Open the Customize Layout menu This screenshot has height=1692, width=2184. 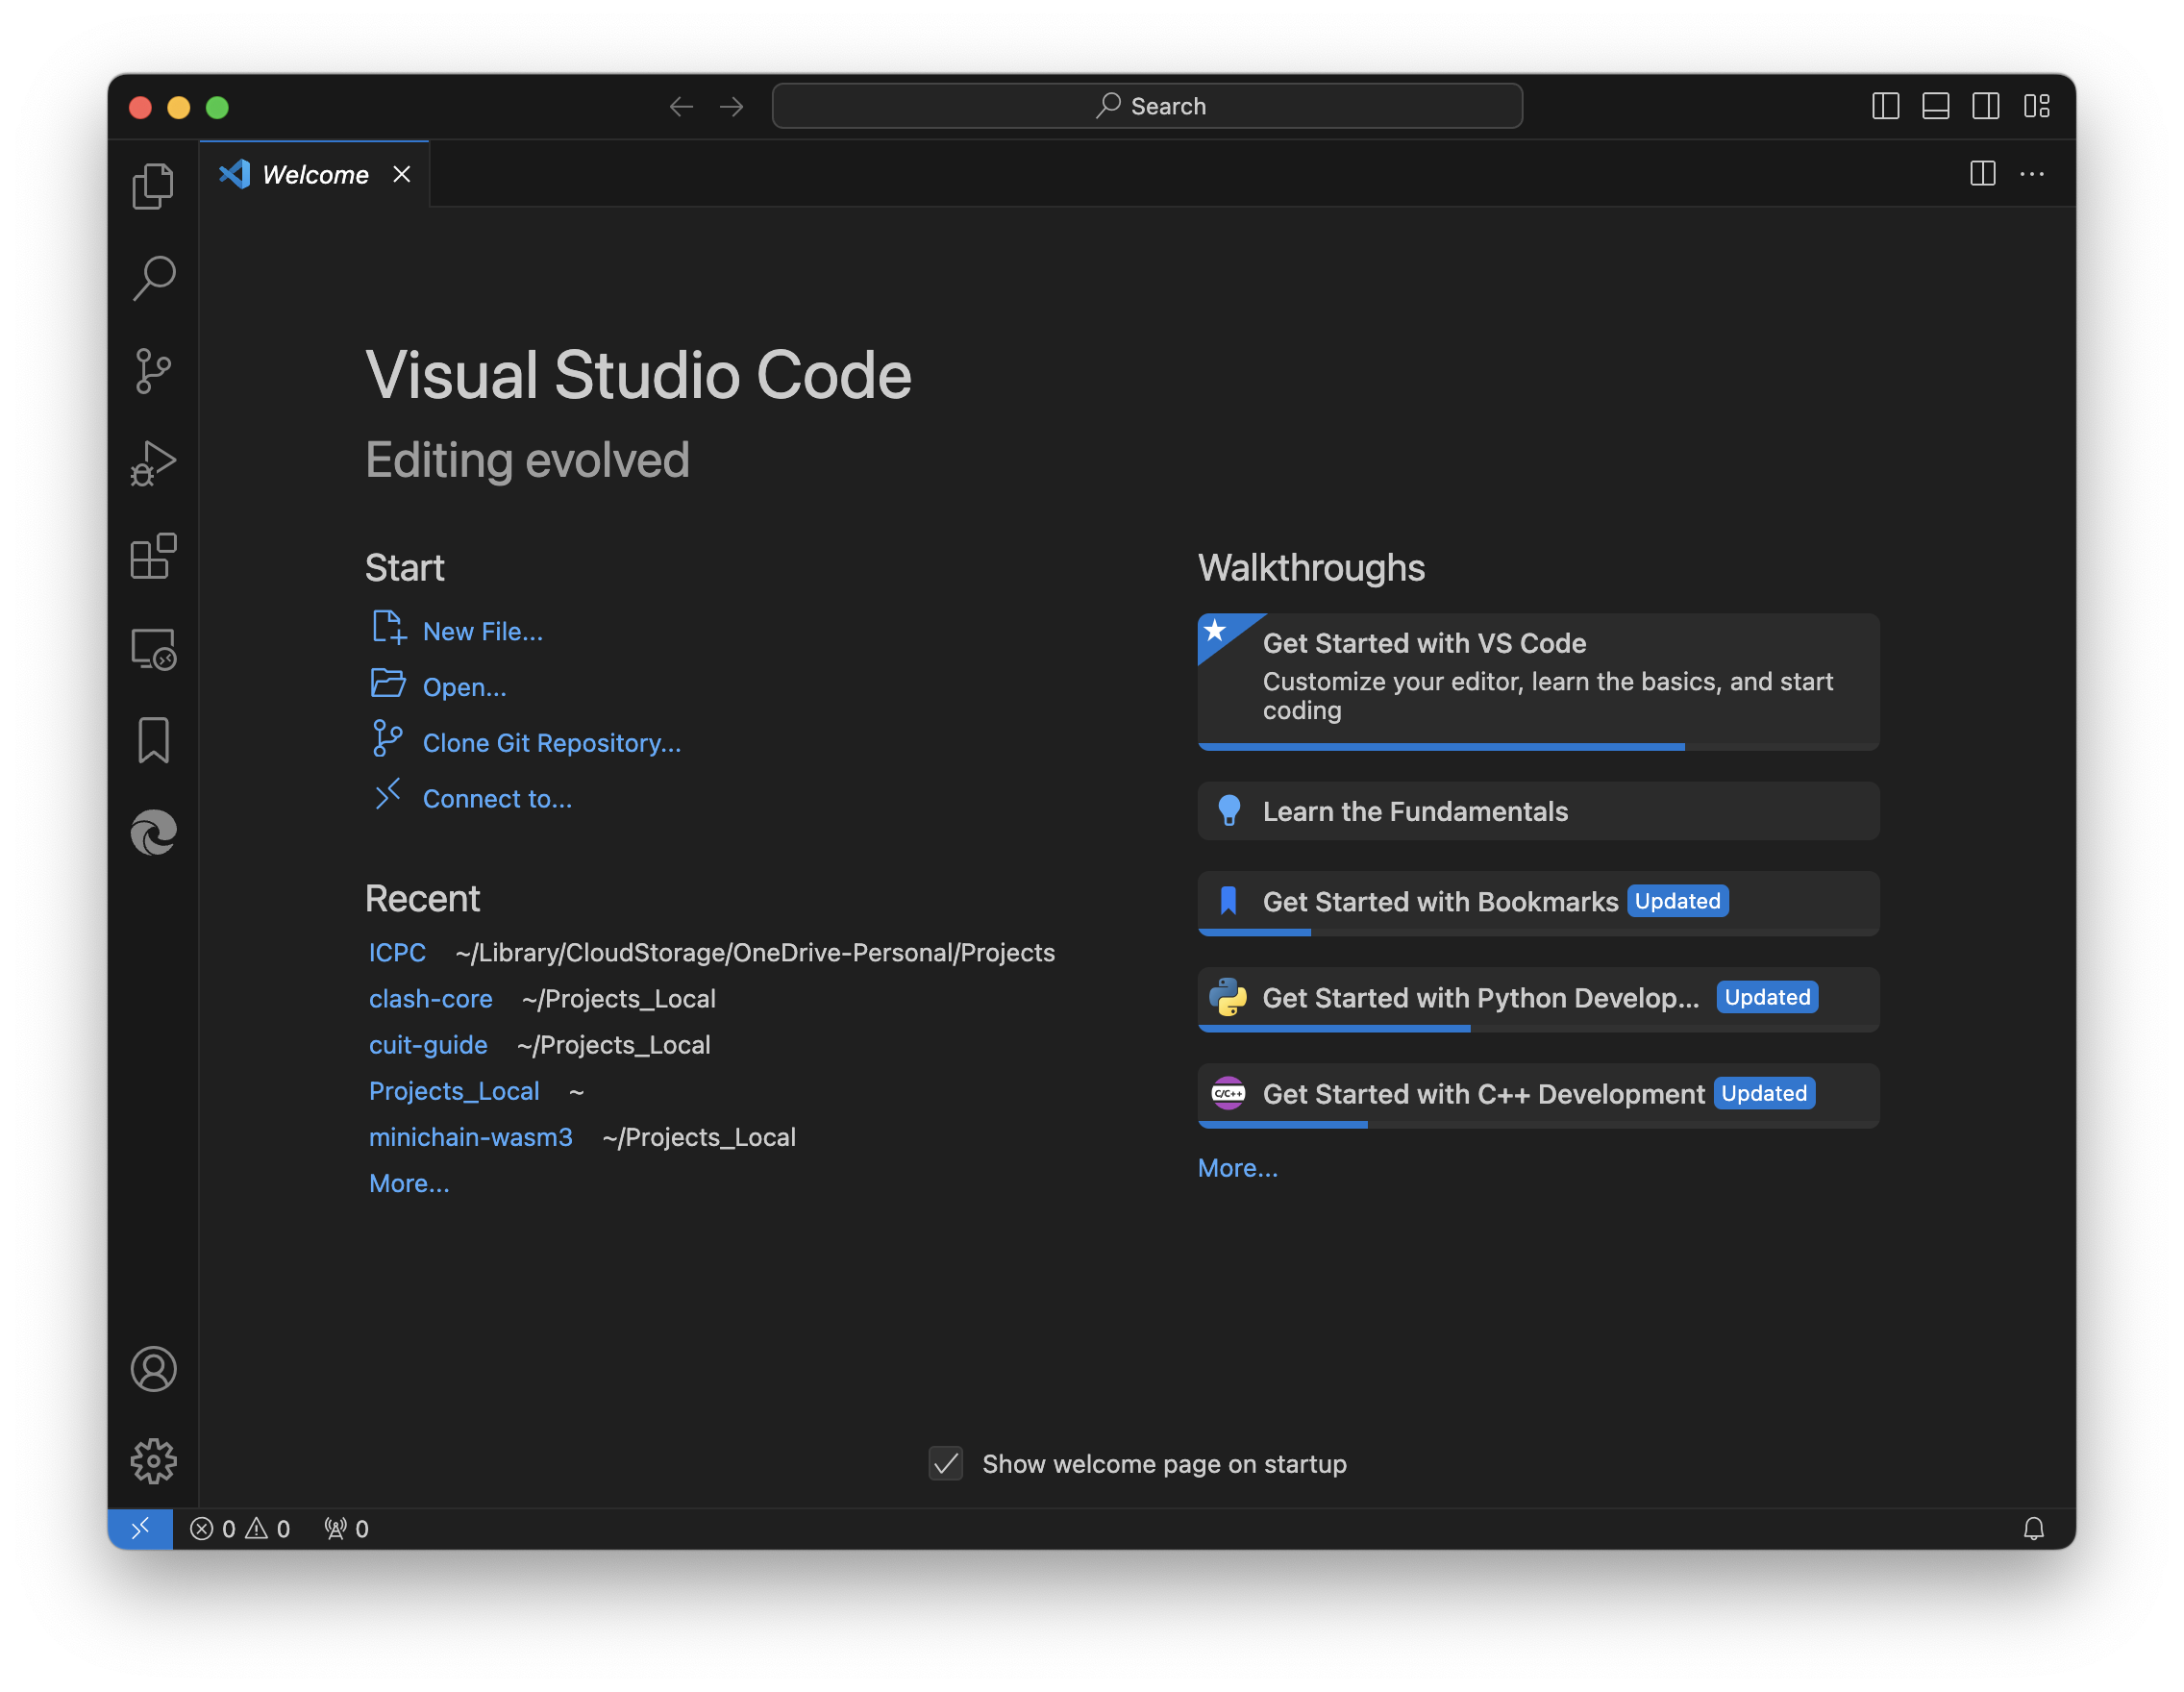[x=2036, y=106]
